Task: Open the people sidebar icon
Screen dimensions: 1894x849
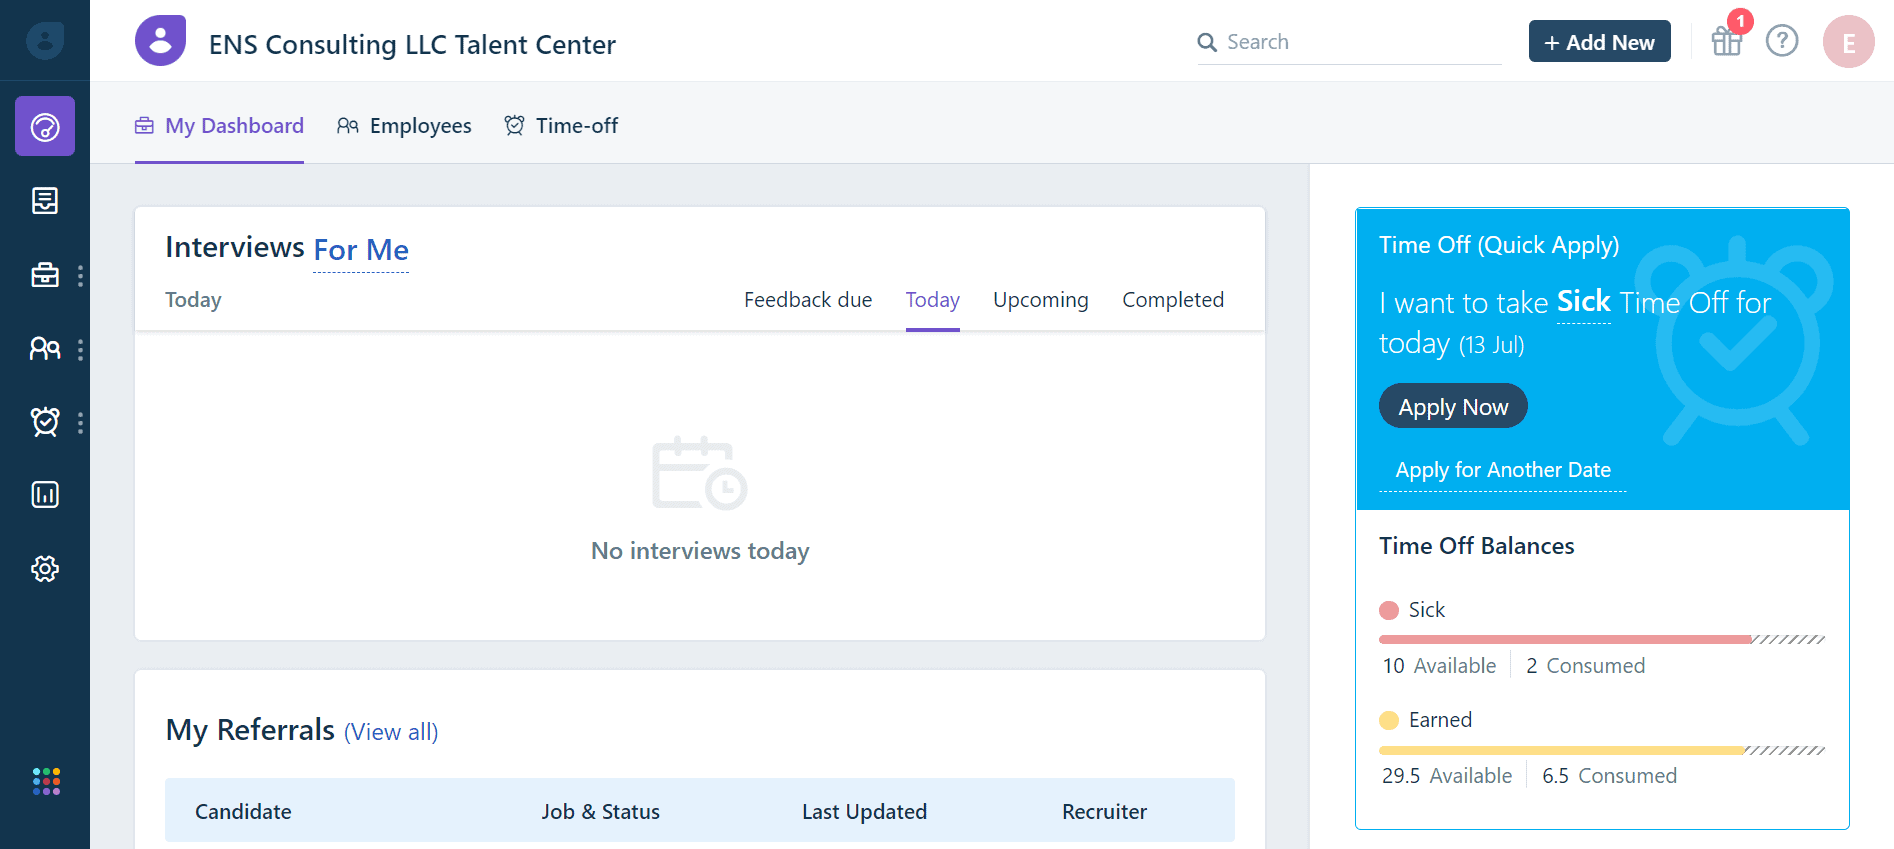Action: pyautogui.click(x=45, y=348)
